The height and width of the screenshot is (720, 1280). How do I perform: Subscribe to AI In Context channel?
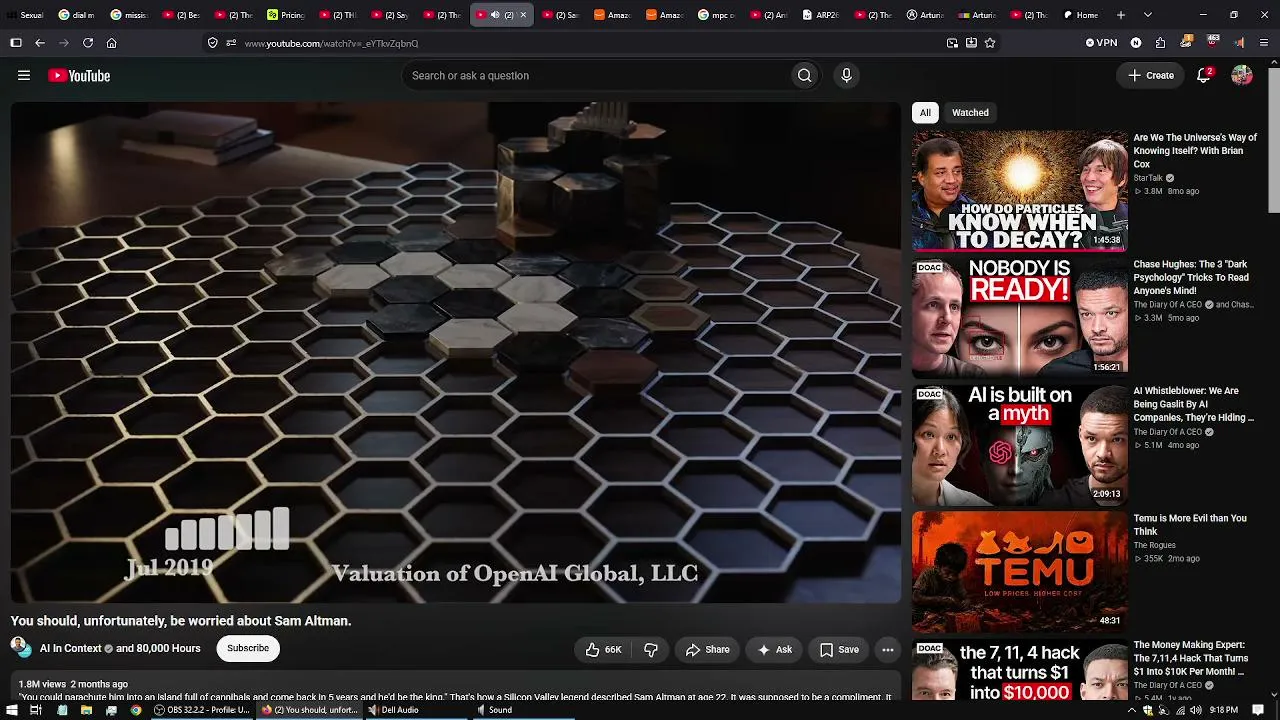tap(248, 648)
